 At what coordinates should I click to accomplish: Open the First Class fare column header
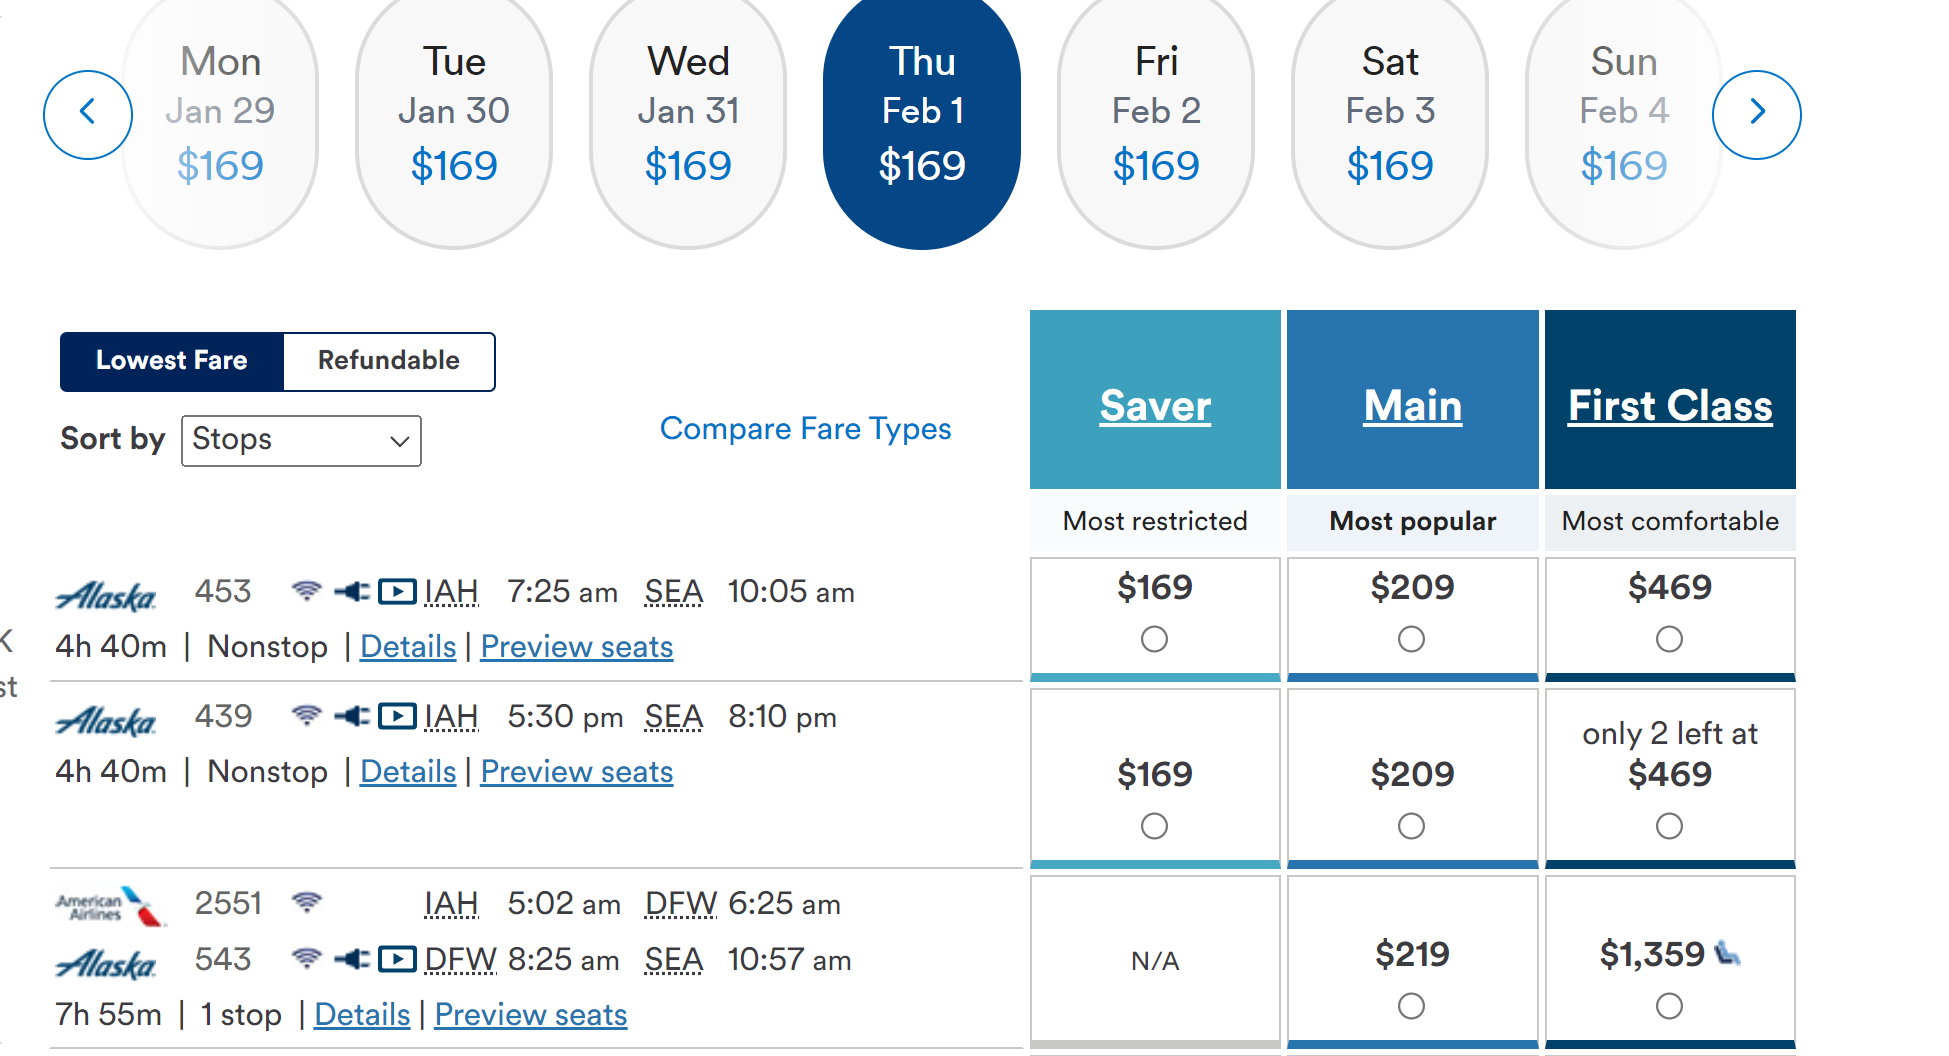1670,406
